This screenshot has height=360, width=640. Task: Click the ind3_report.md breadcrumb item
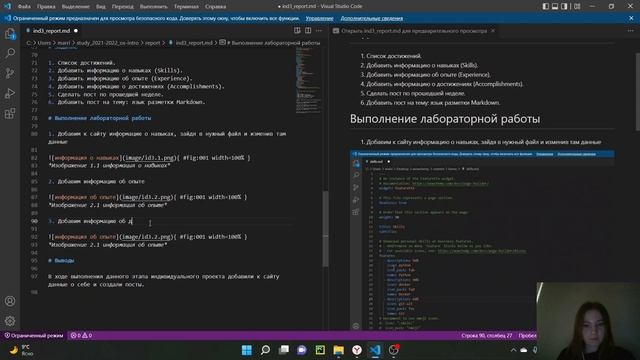pos(194,42)
